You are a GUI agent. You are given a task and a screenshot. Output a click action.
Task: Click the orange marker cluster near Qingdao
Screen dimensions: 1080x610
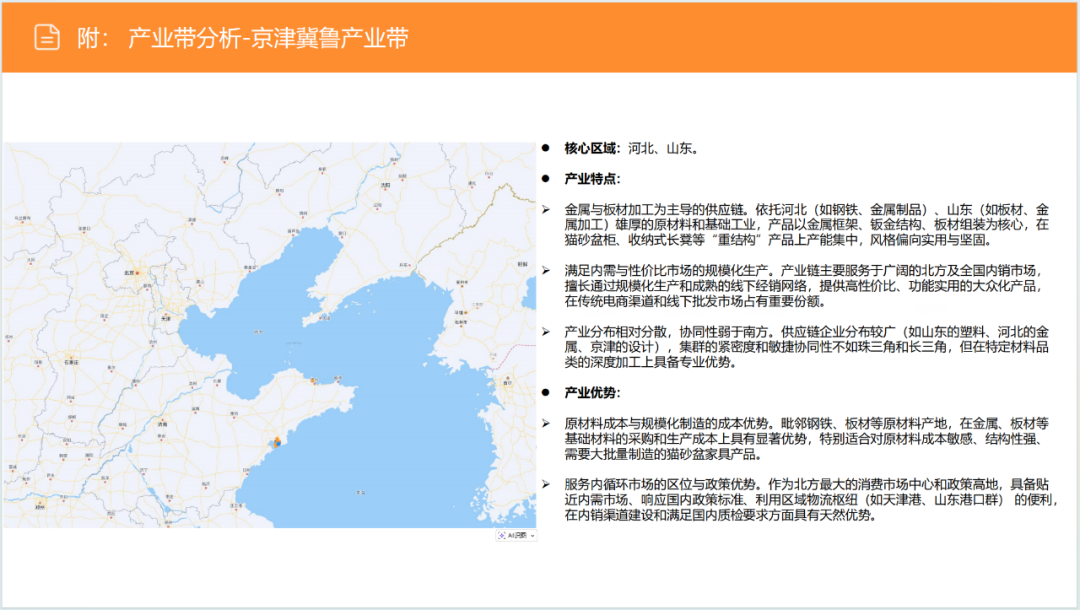[x=277, y=438]
